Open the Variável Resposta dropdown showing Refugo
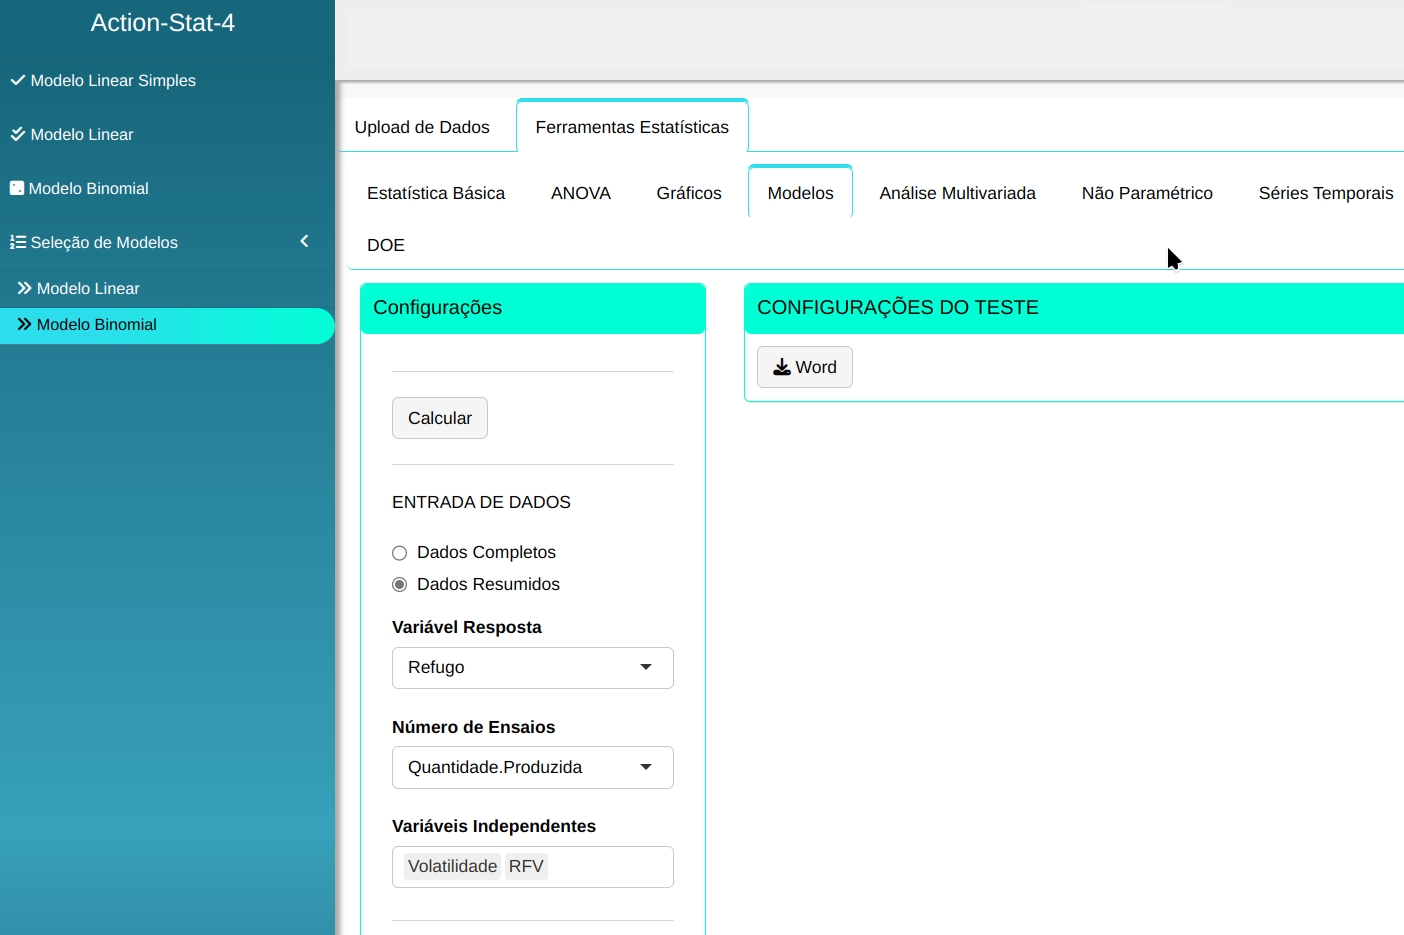This screenshot has height=935, width=1404. [x=532, y=668]
